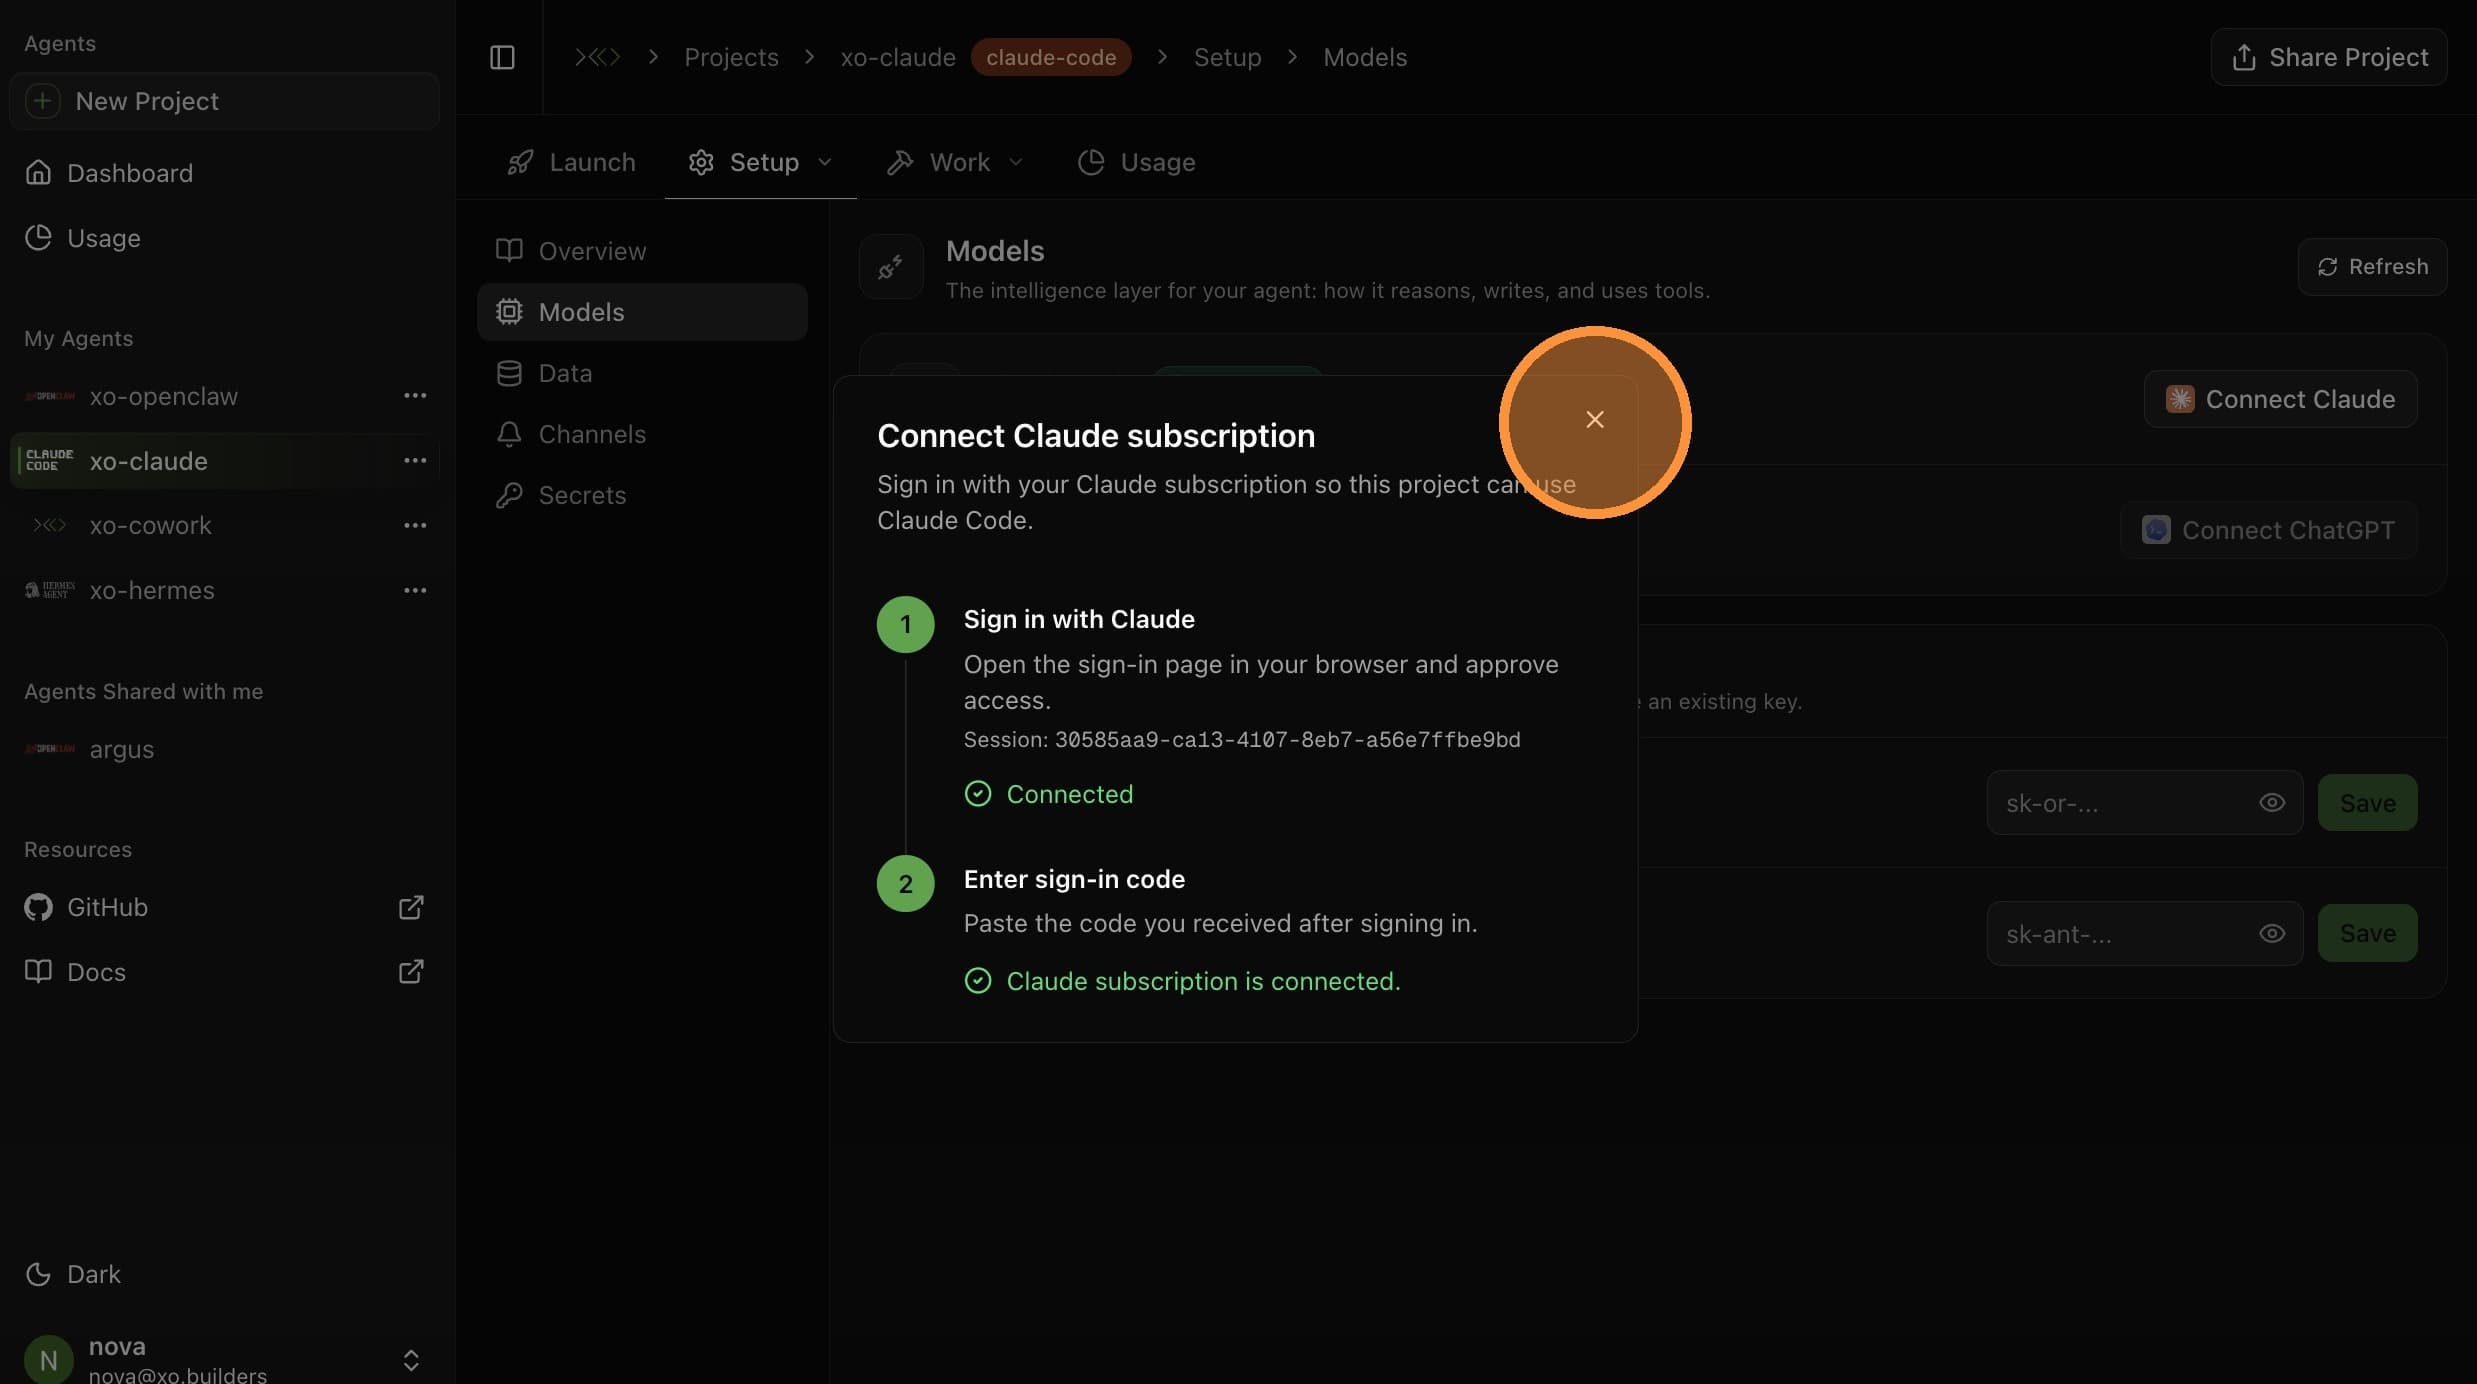Click the moon icon for Dark theme
Image resolution: width=2477 pixels, height=1384 pixels.
pyautogui.click(x=38, y=1274)
